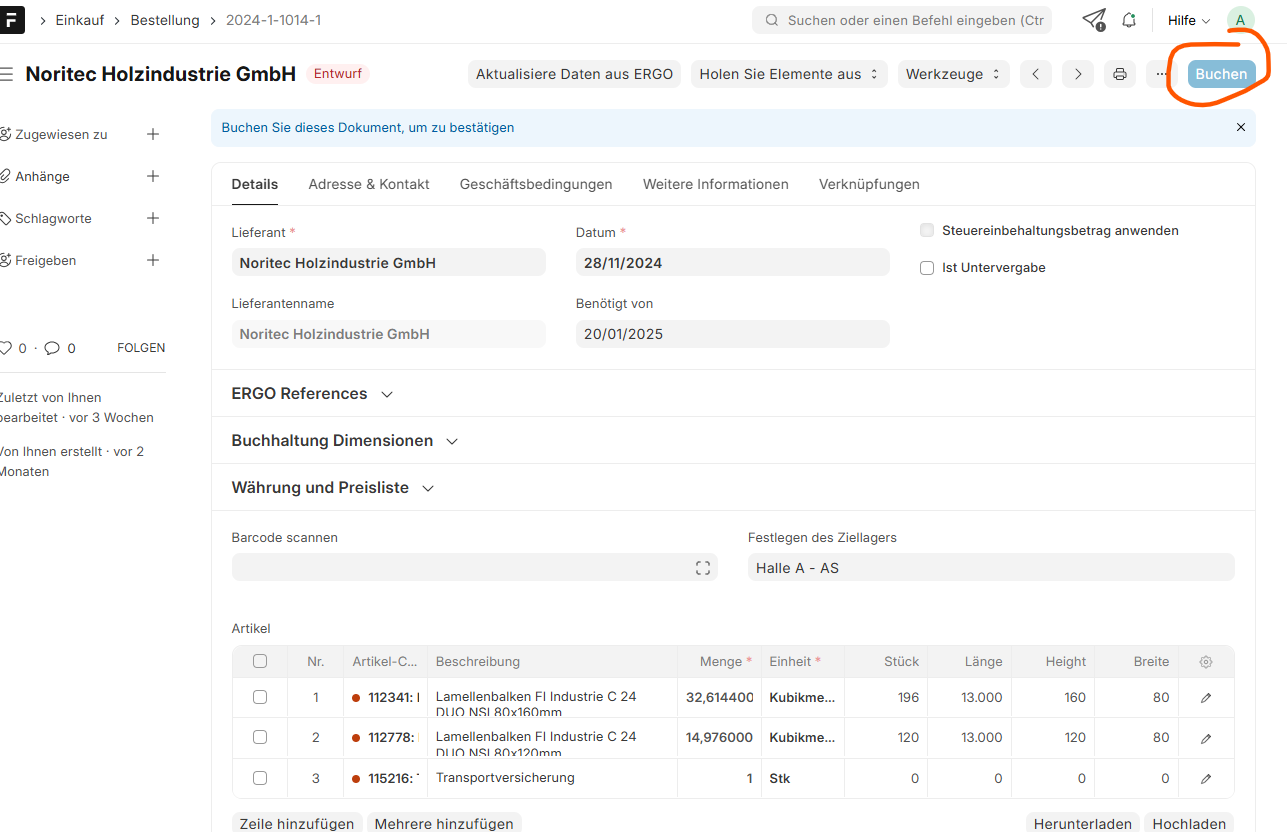Click the Festlegen des Ziellagers input field
This screenshot has width=1287, height=832.
(990, 568)
